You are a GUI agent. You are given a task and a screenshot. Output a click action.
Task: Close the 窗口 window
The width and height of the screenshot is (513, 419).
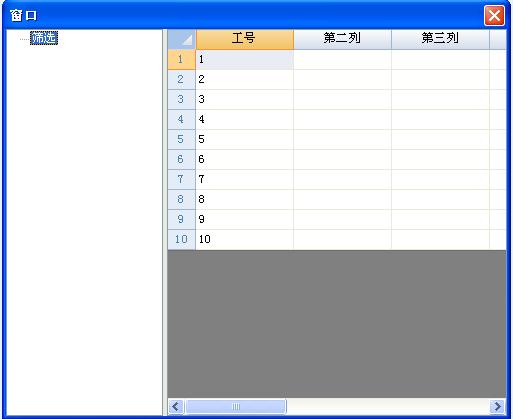[x=494, y=15]
